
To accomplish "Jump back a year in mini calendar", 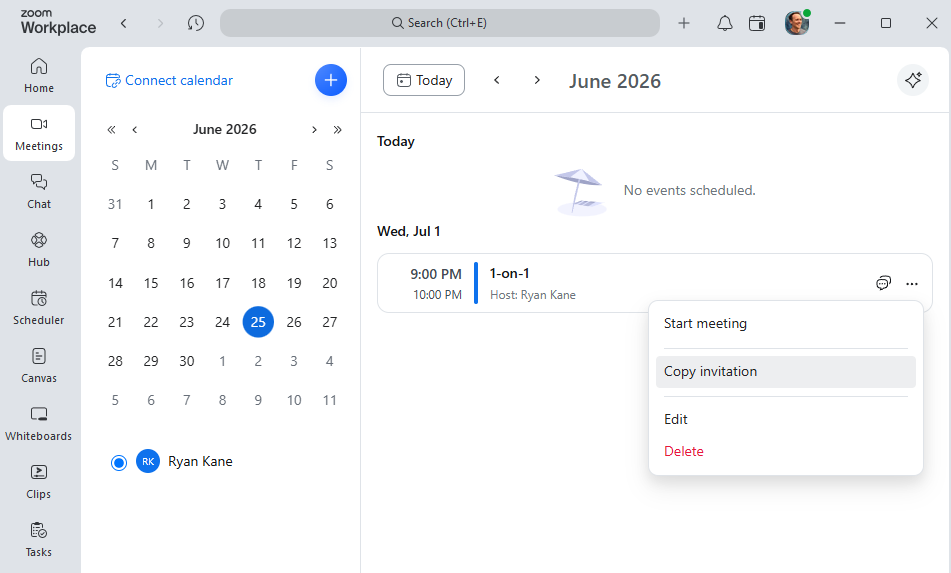I will (111, 129).
